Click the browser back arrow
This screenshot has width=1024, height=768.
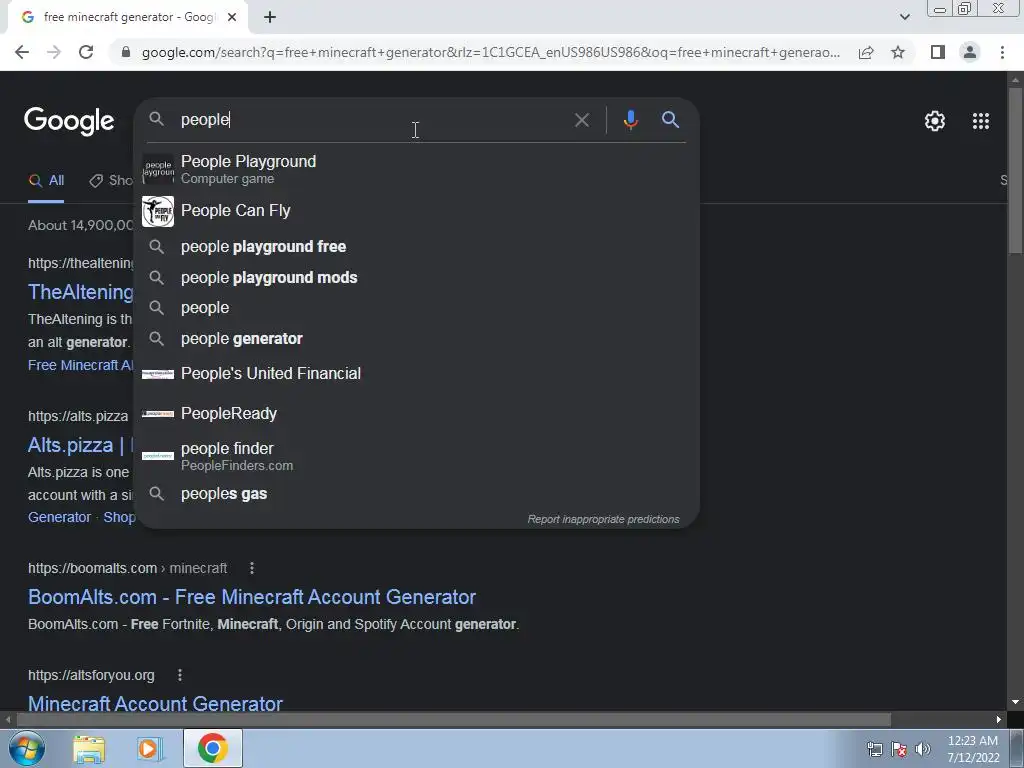coord(22,52)
